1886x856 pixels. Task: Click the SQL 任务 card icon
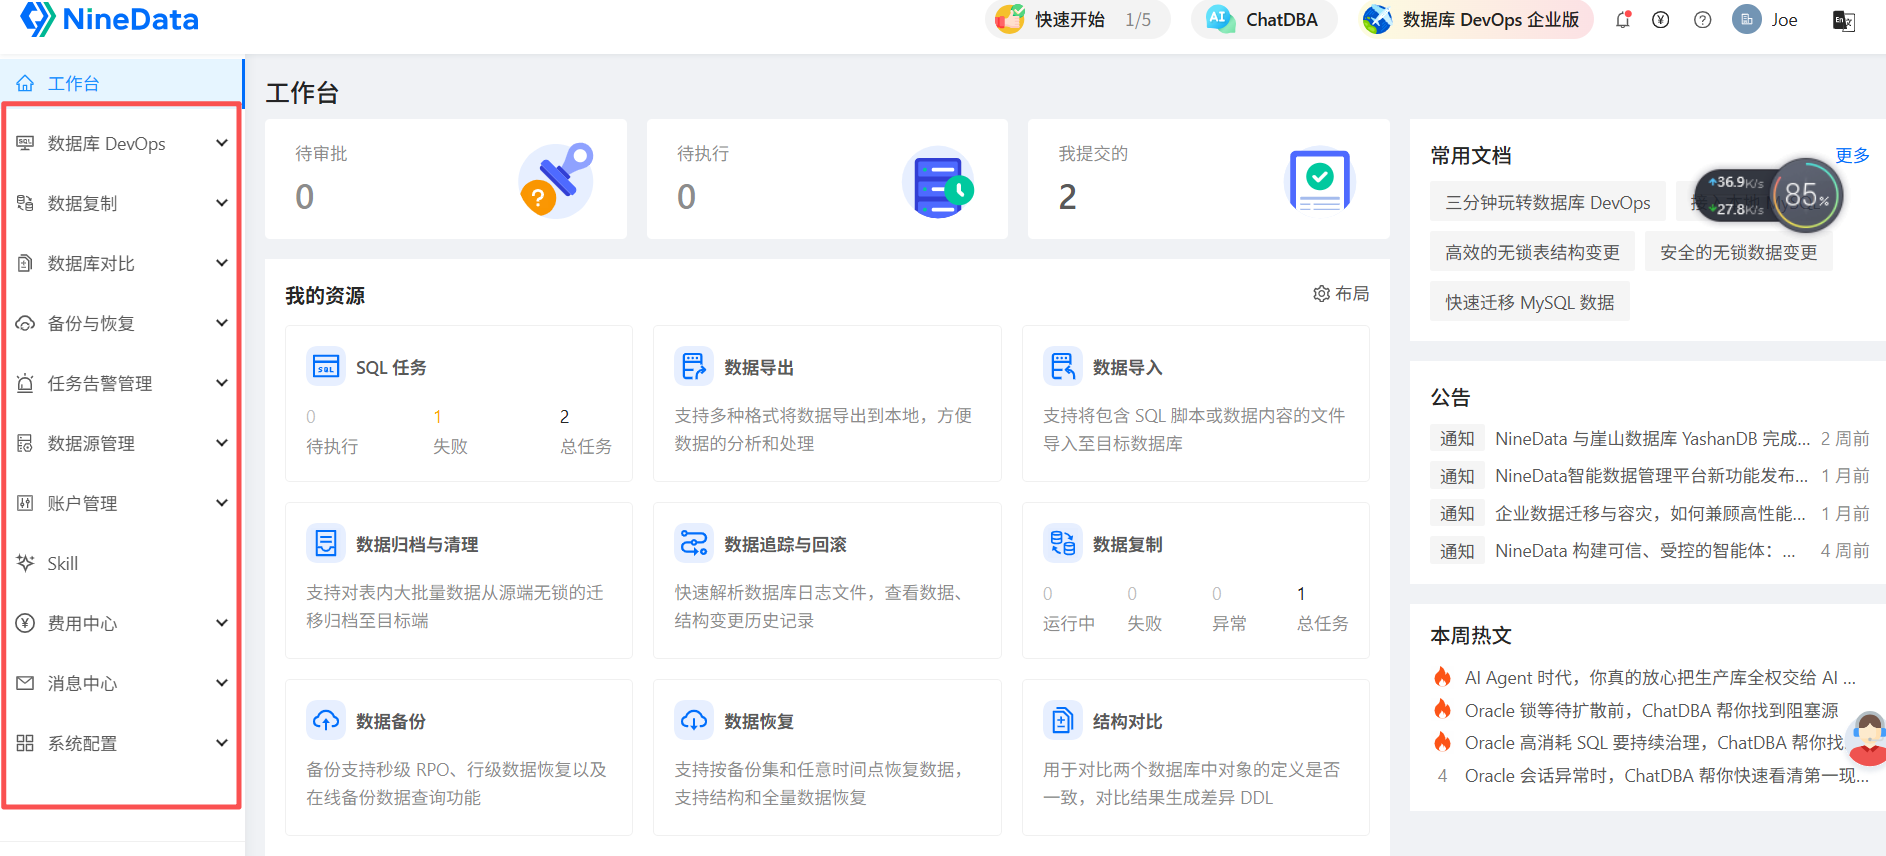coord(326,367)
